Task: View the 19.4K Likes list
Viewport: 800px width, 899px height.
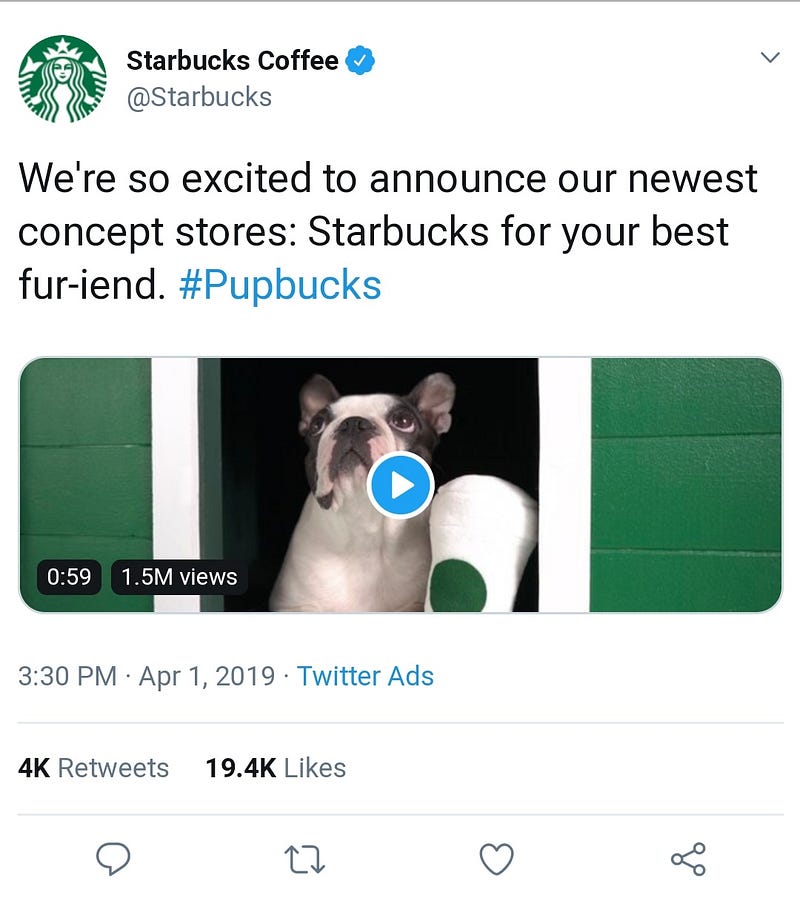Action: pos(276,768)
